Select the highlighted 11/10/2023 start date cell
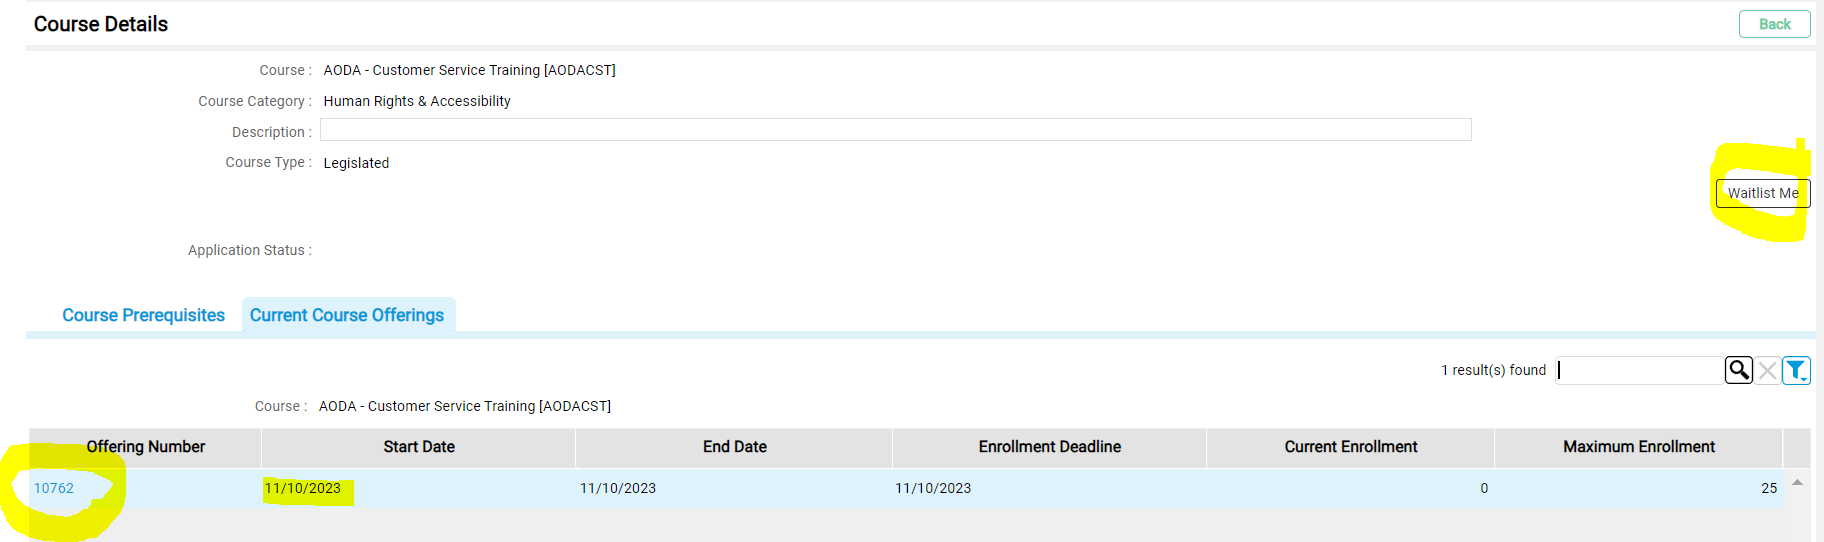 point(303,488)
